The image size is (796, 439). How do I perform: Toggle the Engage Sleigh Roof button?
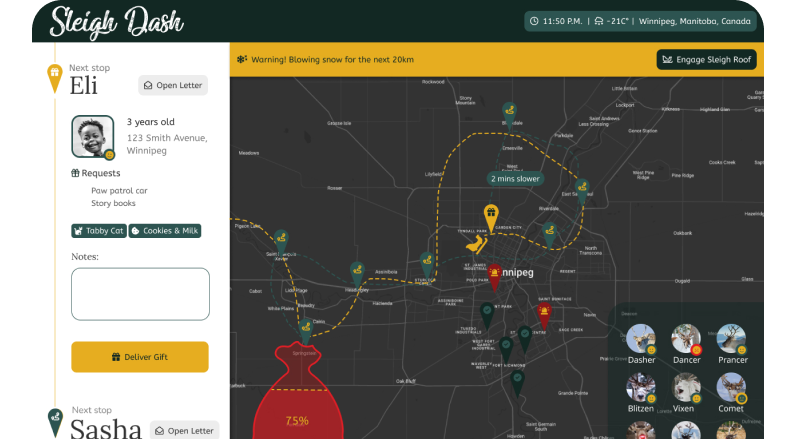[x=706, y=60]
